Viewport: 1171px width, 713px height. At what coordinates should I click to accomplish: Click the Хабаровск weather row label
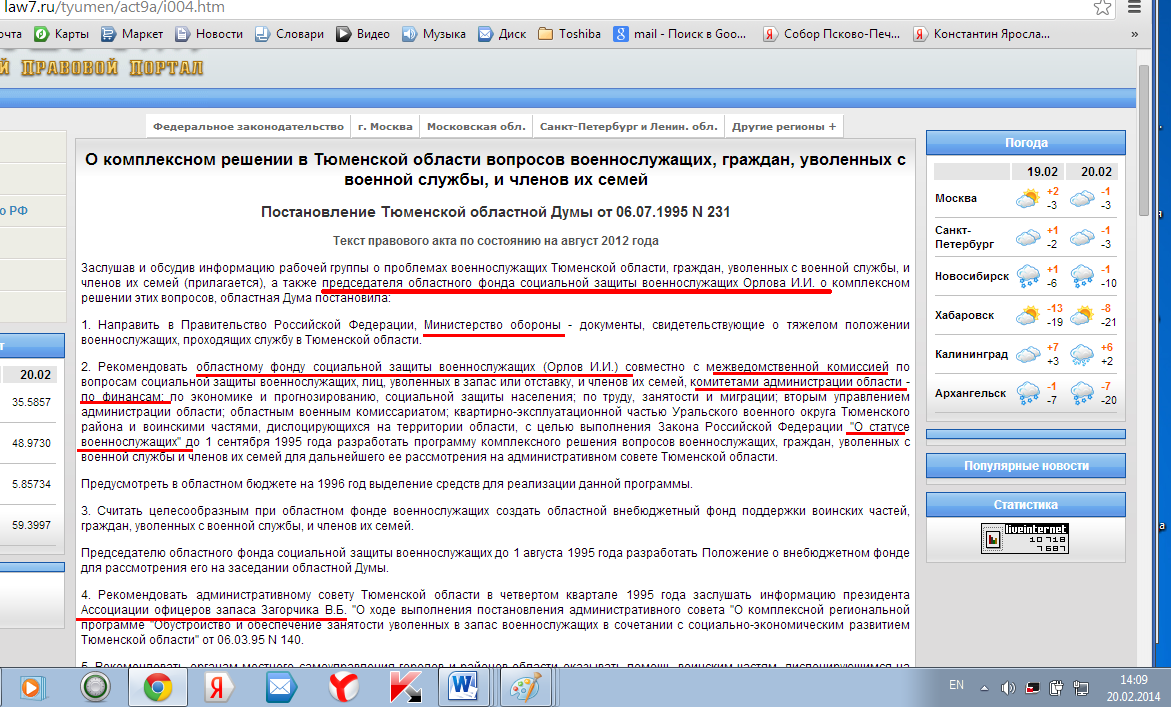tap(964, 314)
